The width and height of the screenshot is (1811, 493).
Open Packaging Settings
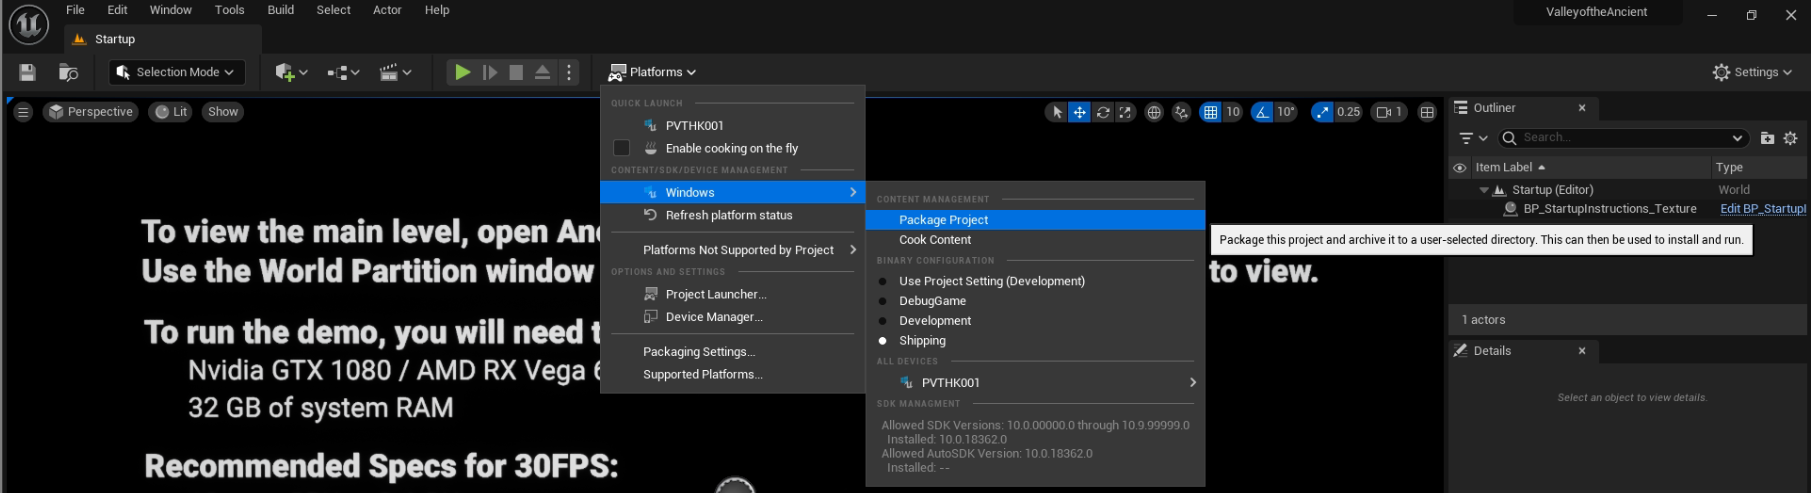(x=732, y=352)
